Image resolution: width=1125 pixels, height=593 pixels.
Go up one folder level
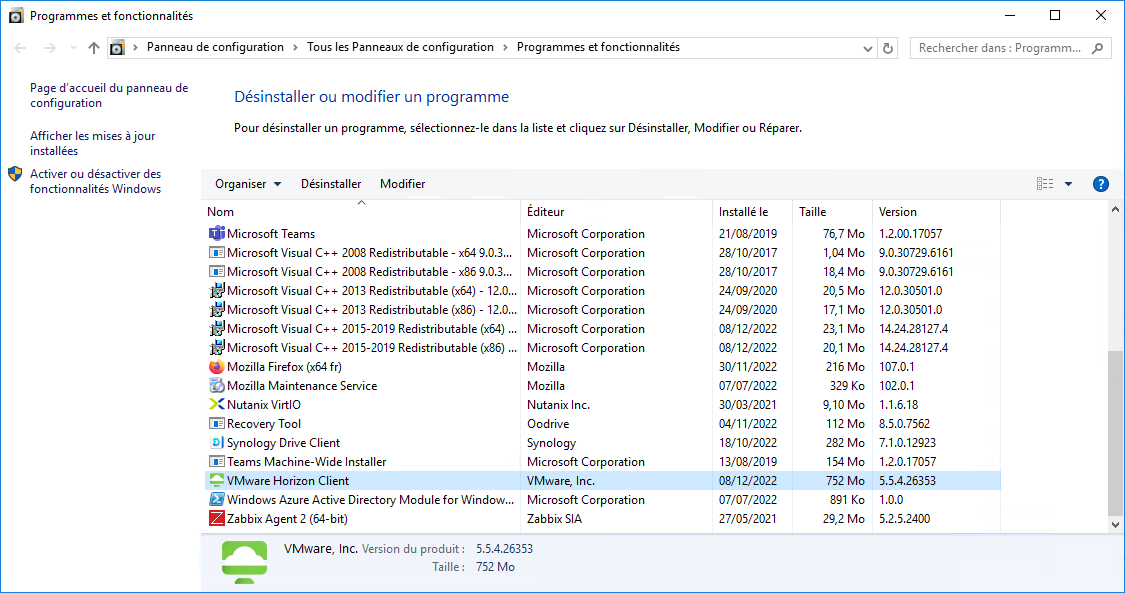tap(94, 48)
